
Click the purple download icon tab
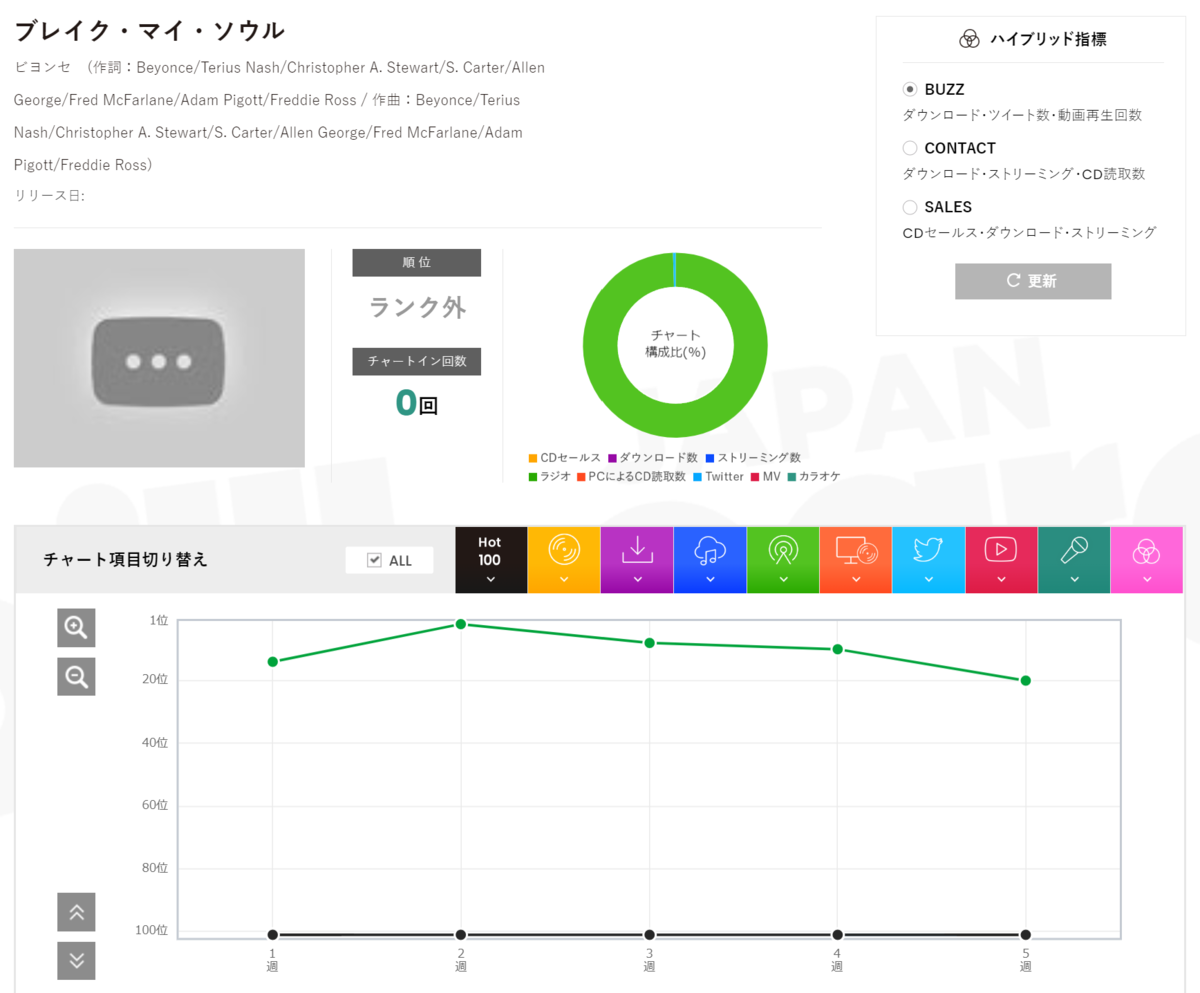pyautogui.click(x=637, y=560)
